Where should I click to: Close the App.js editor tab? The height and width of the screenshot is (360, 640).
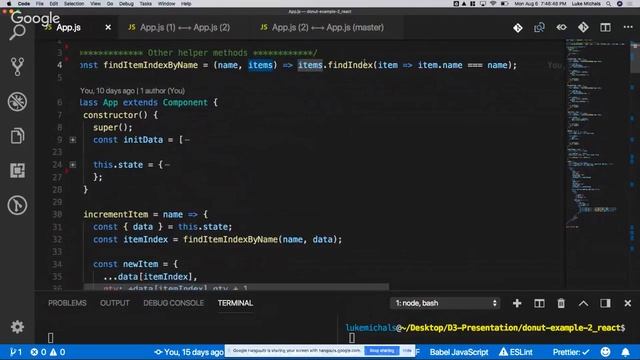(x=108, y=27)
